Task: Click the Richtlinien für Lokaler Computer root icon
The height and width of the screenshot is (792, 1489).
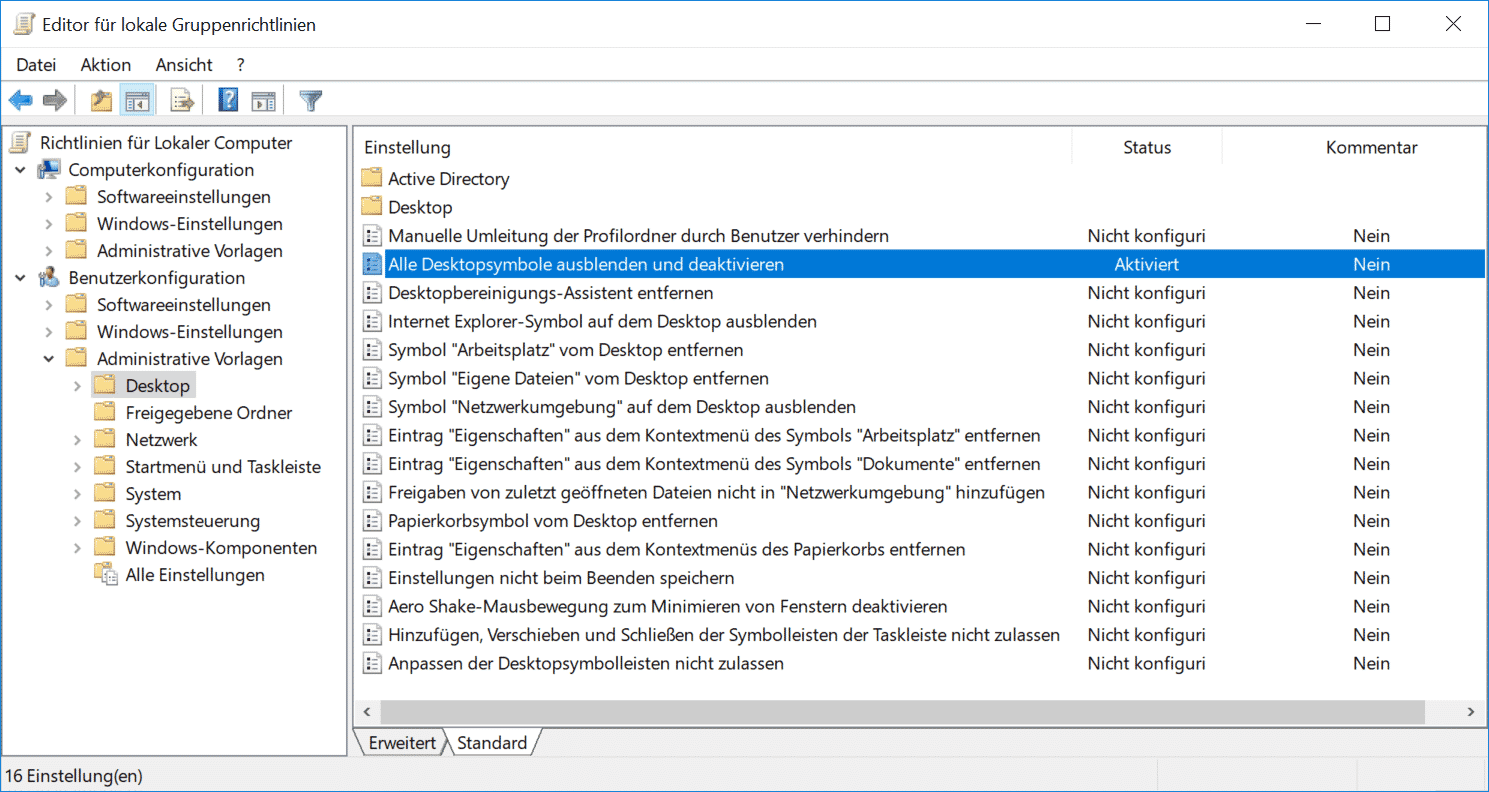Action: click(x=21, y=143)
